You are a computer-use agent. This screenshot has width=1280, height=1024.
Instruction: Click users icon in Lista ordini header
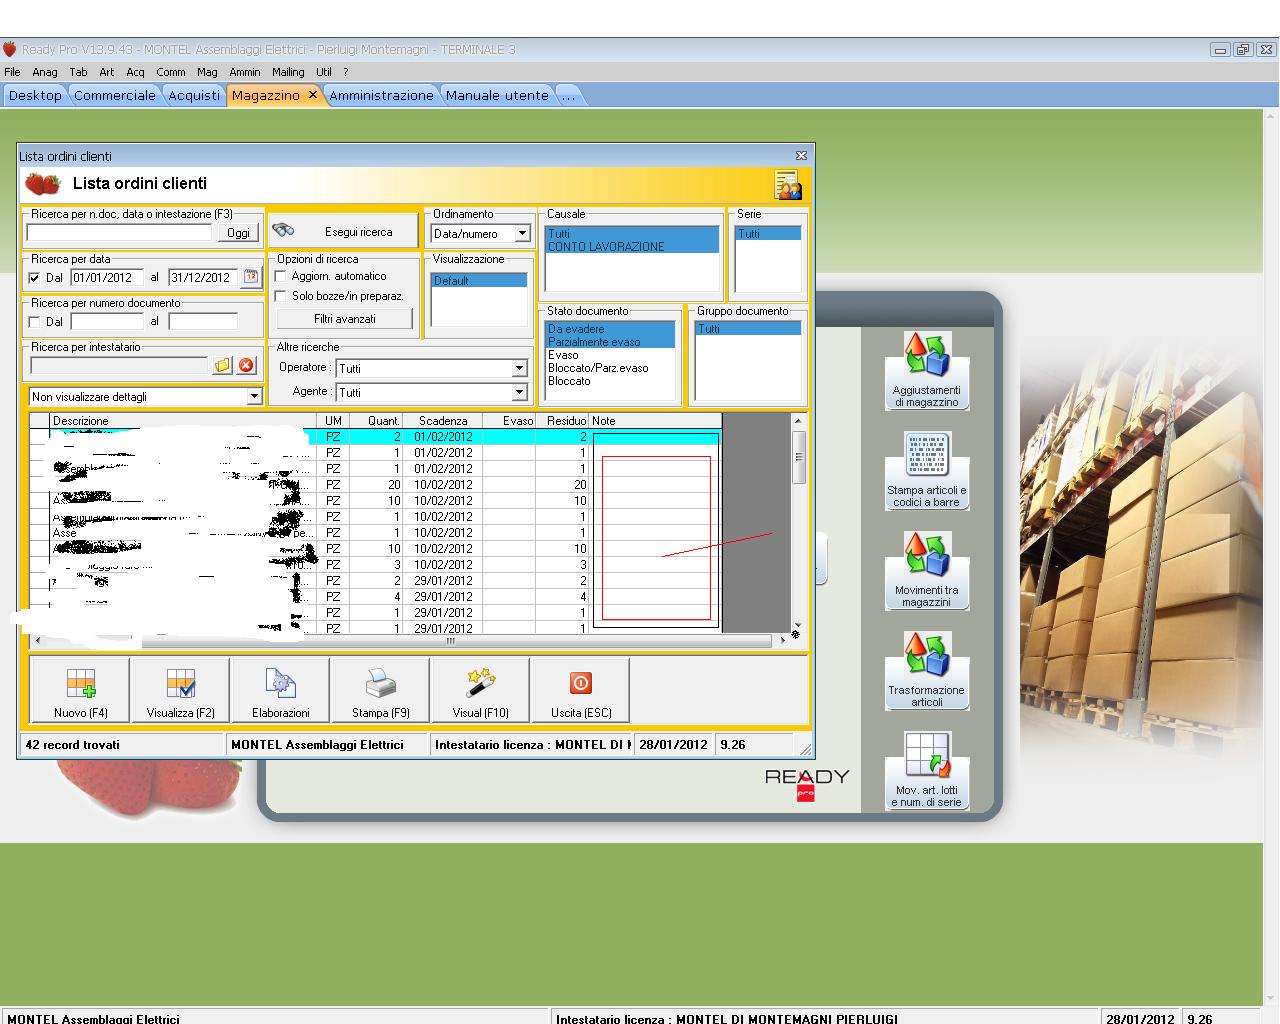788,185
